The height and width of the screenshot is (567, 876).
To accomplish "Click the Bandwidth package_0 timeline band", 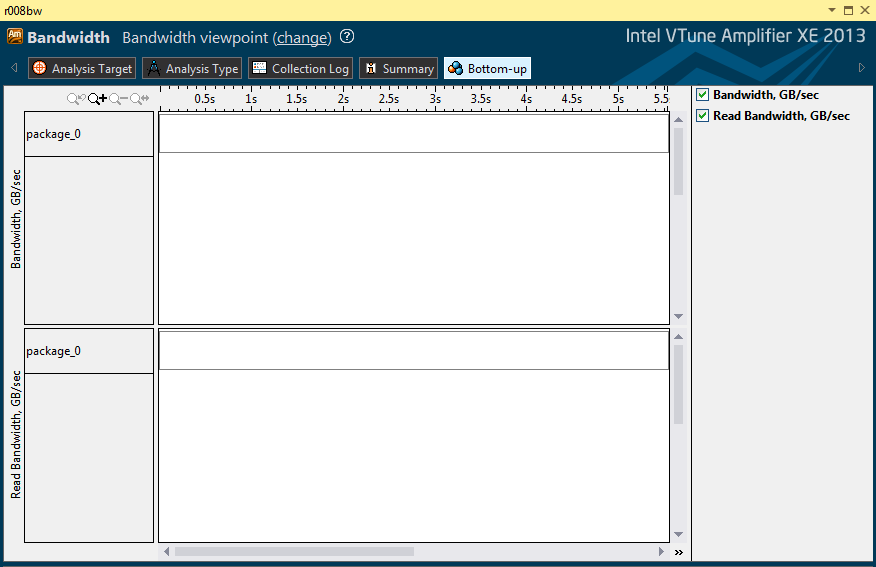I will [x=414, y=133].
